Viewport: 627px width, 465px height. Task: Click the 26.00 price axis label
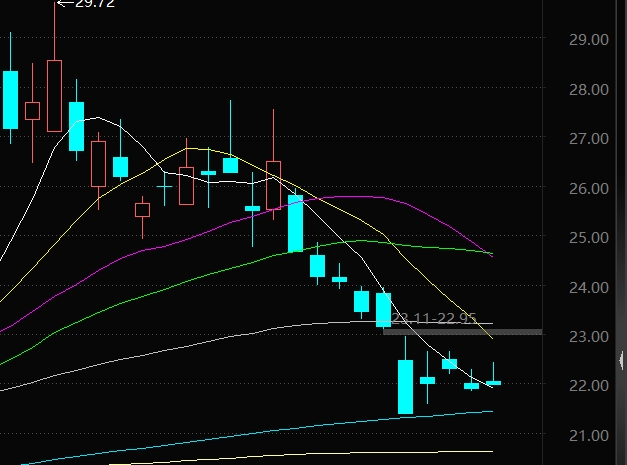pos(589,188)
